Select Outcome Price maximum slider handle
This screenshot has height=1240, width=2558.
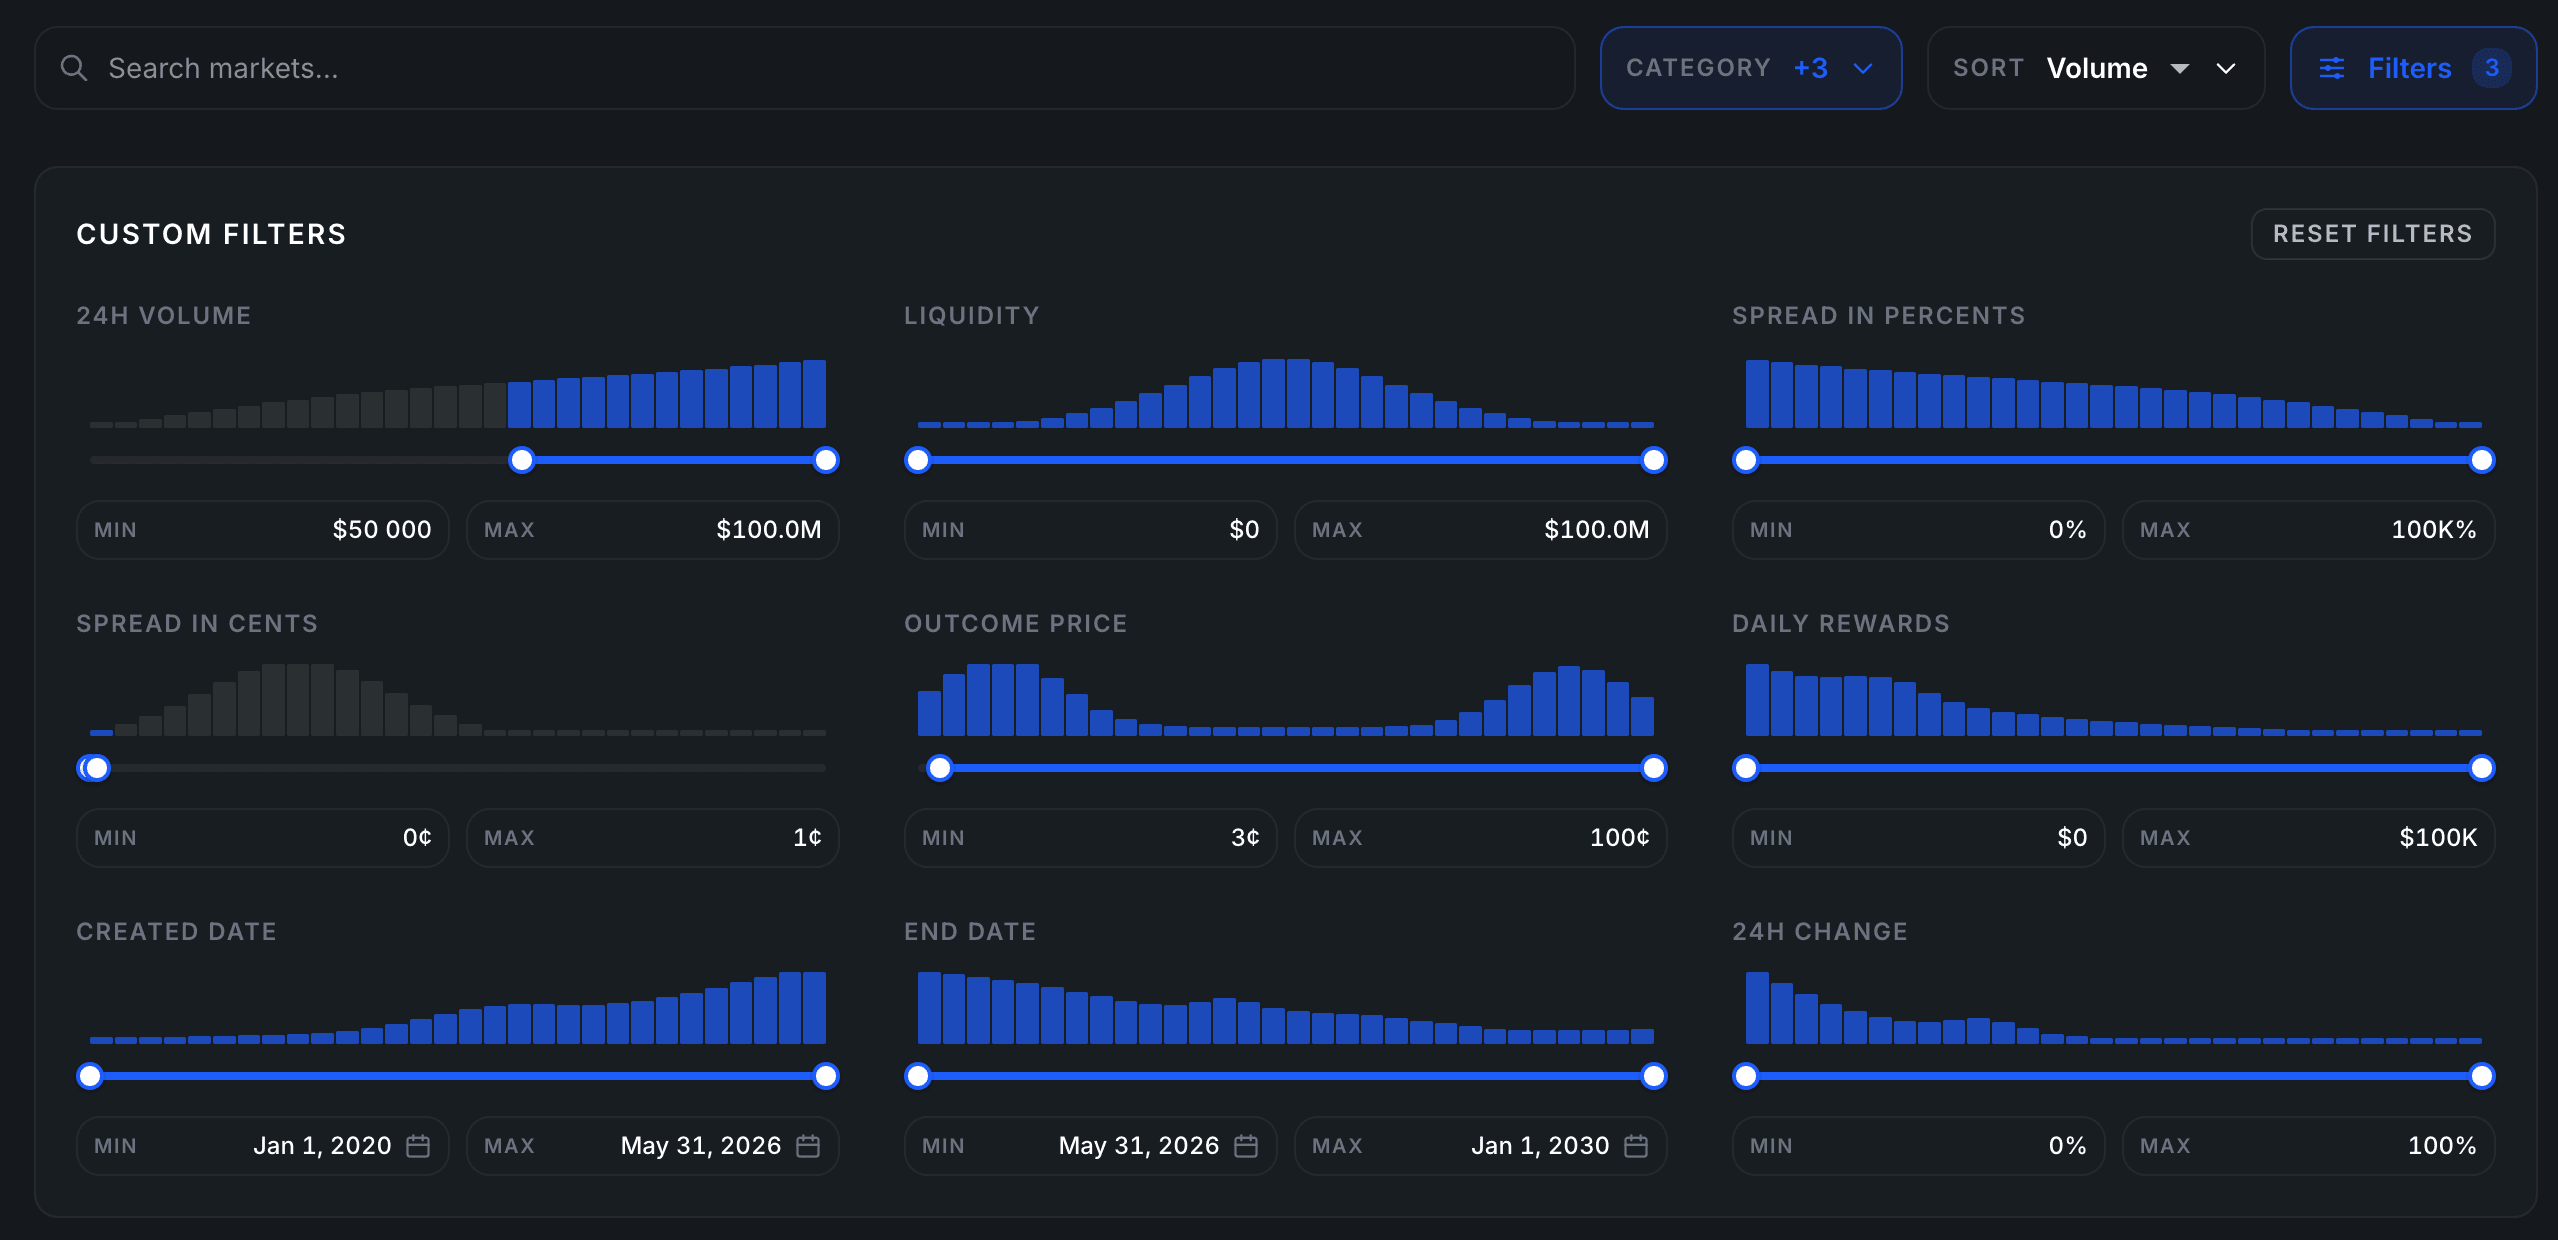(x=1654, y=768)
